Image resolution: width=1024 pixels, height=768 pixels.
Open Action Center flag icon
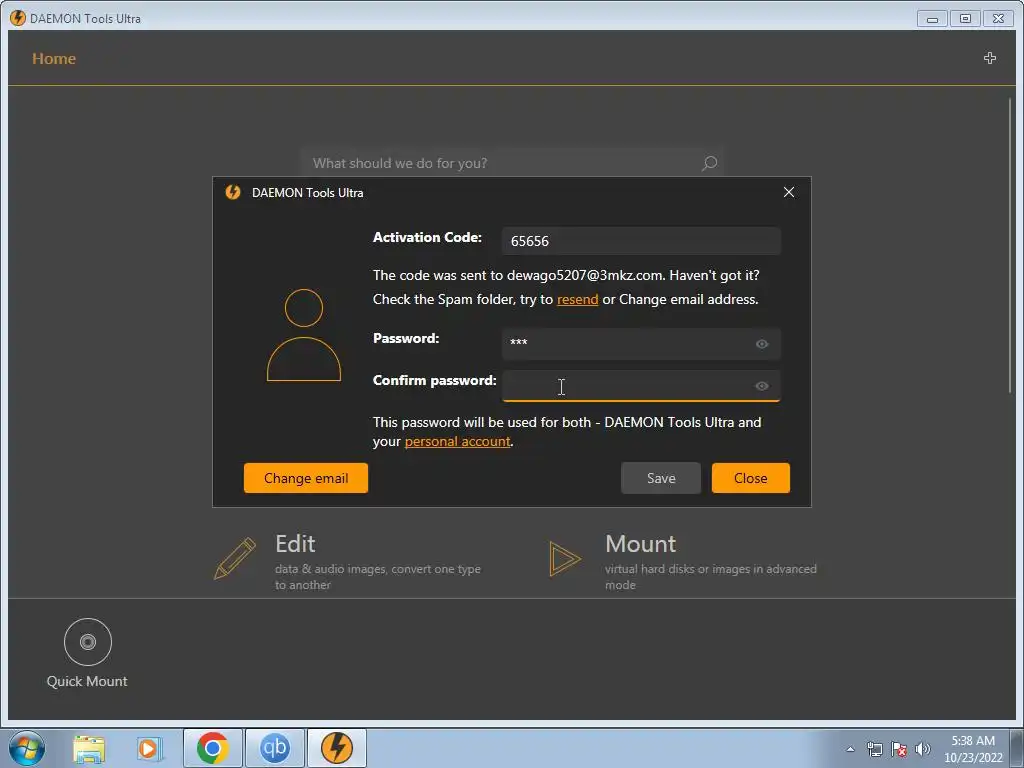899,749
